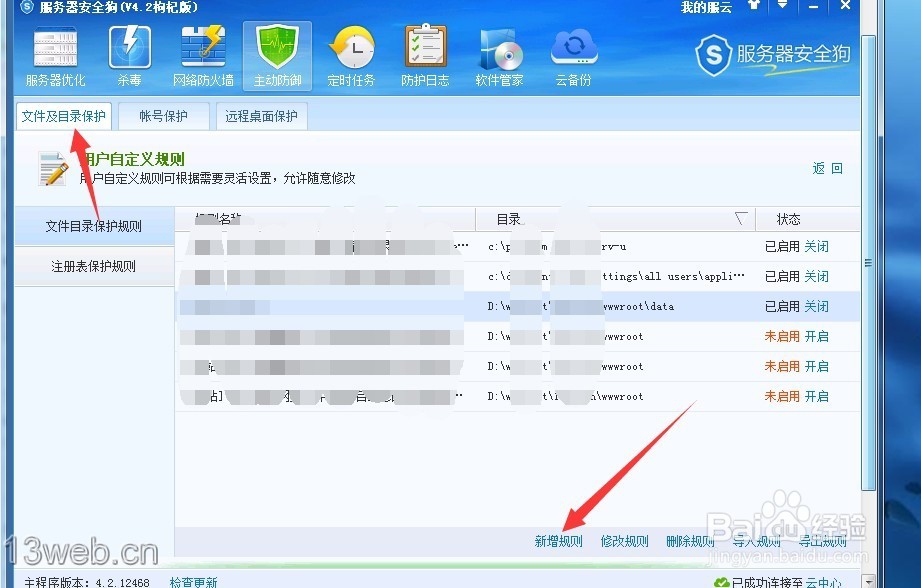The height and width of the screenshot is (588, 921).
Task: Open the 目录 column filter dropdown
Action: pos(740,218)
